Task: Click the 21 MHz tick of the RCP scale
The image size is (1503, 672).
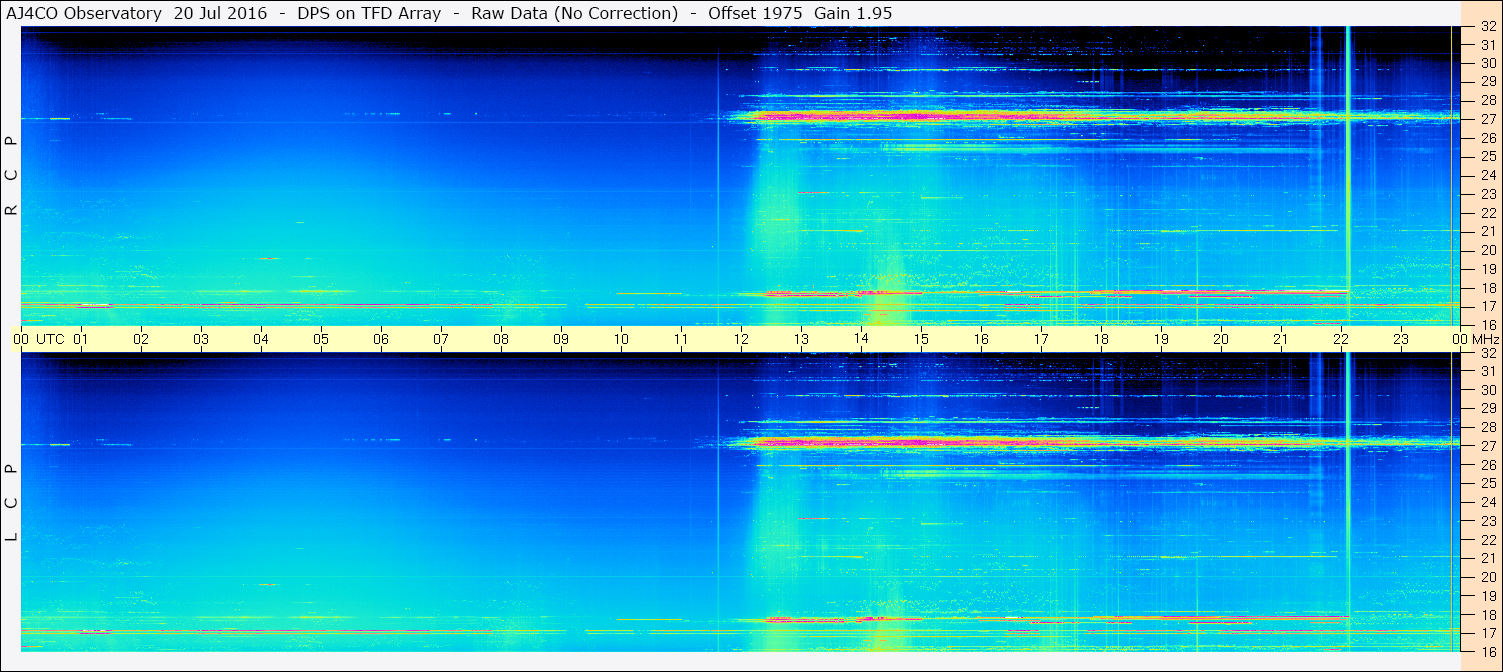Action: (x=1487, y=231)
